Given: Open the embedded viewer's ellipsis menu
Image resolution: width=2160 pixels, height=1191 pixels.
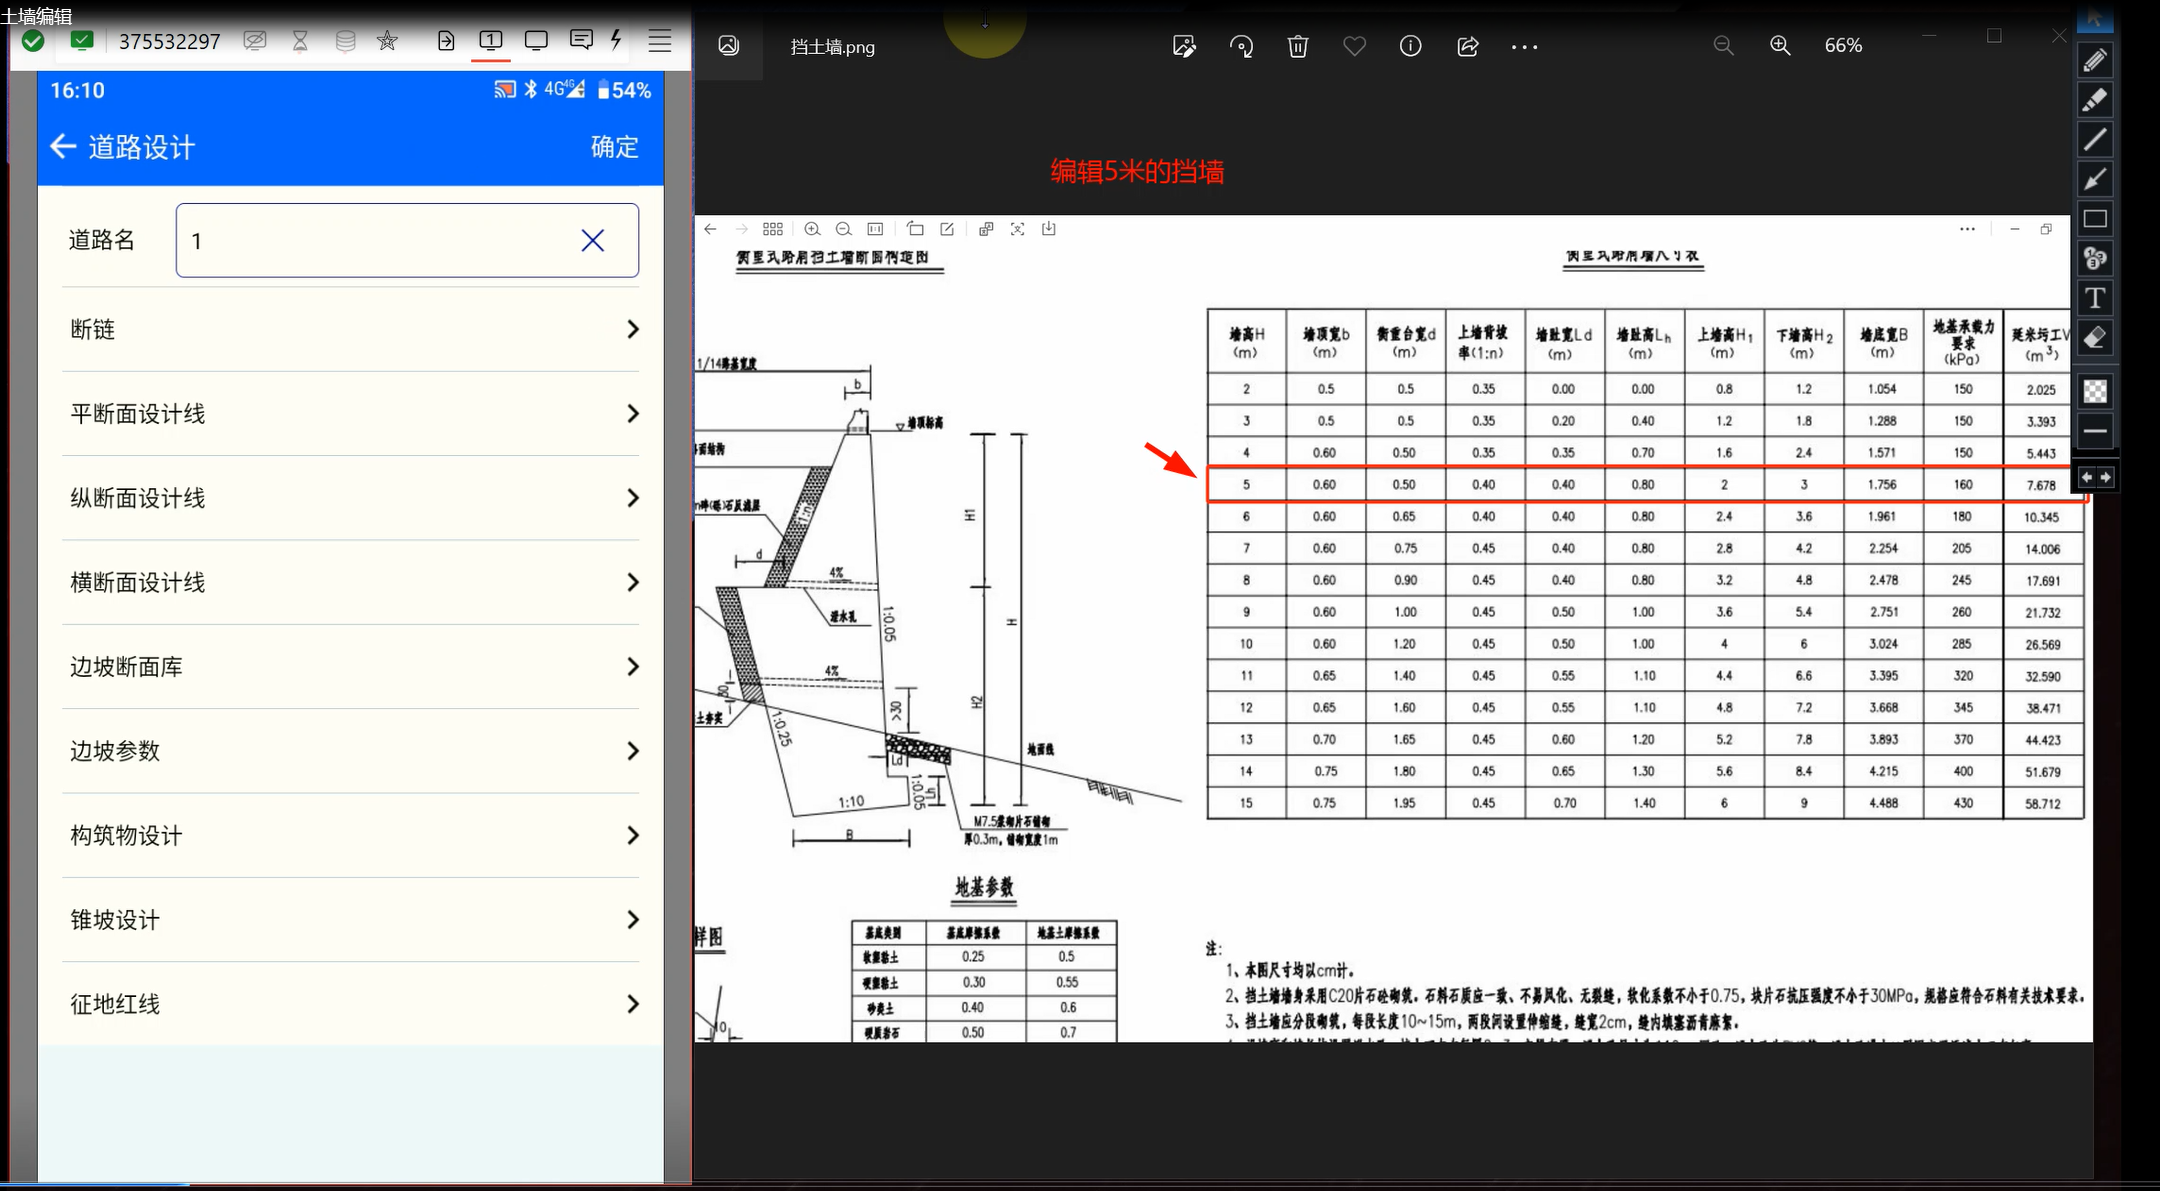Looking at the screenshot, I should pos(1967,229).
